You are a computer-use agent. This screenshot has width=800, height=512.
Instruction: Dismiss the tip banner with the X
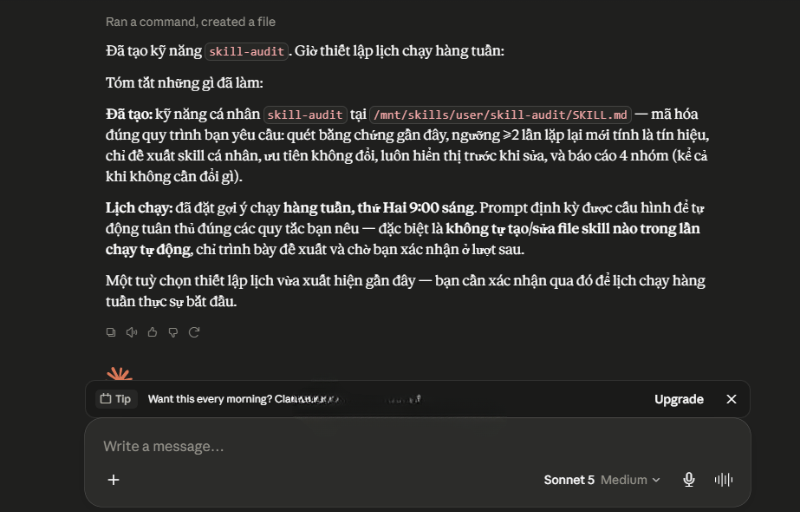731,399
